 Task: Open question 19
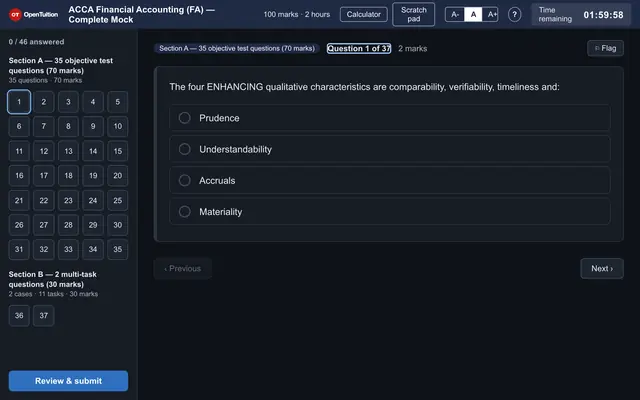coord(93,176)
